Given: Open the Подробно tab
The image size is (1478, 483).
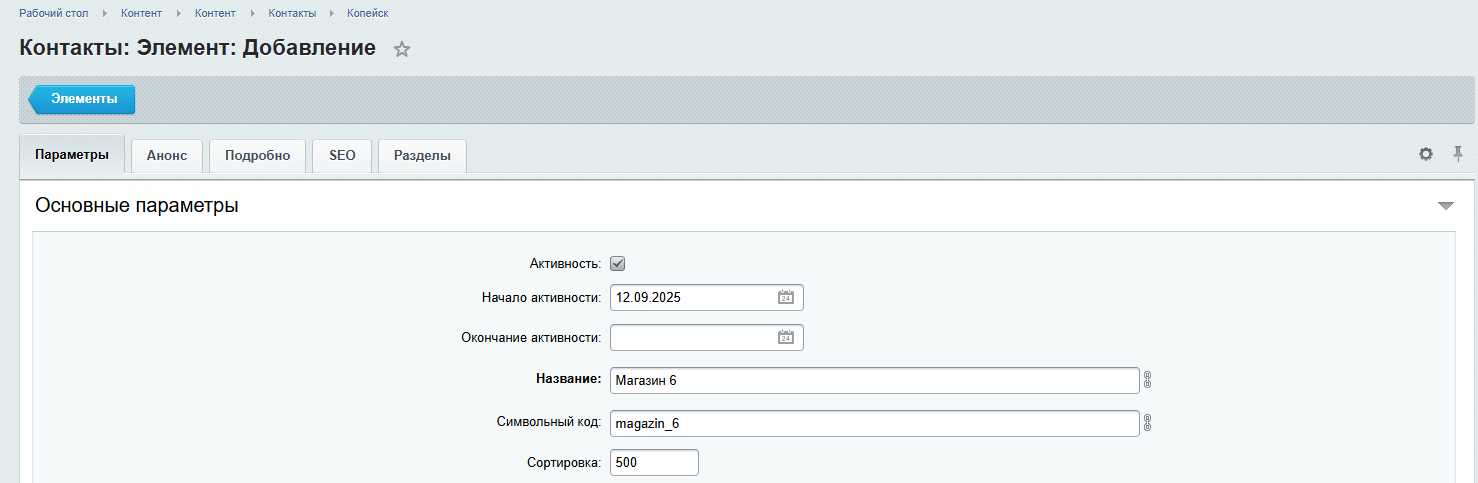Looking at the screenshot, I should 257,156.
